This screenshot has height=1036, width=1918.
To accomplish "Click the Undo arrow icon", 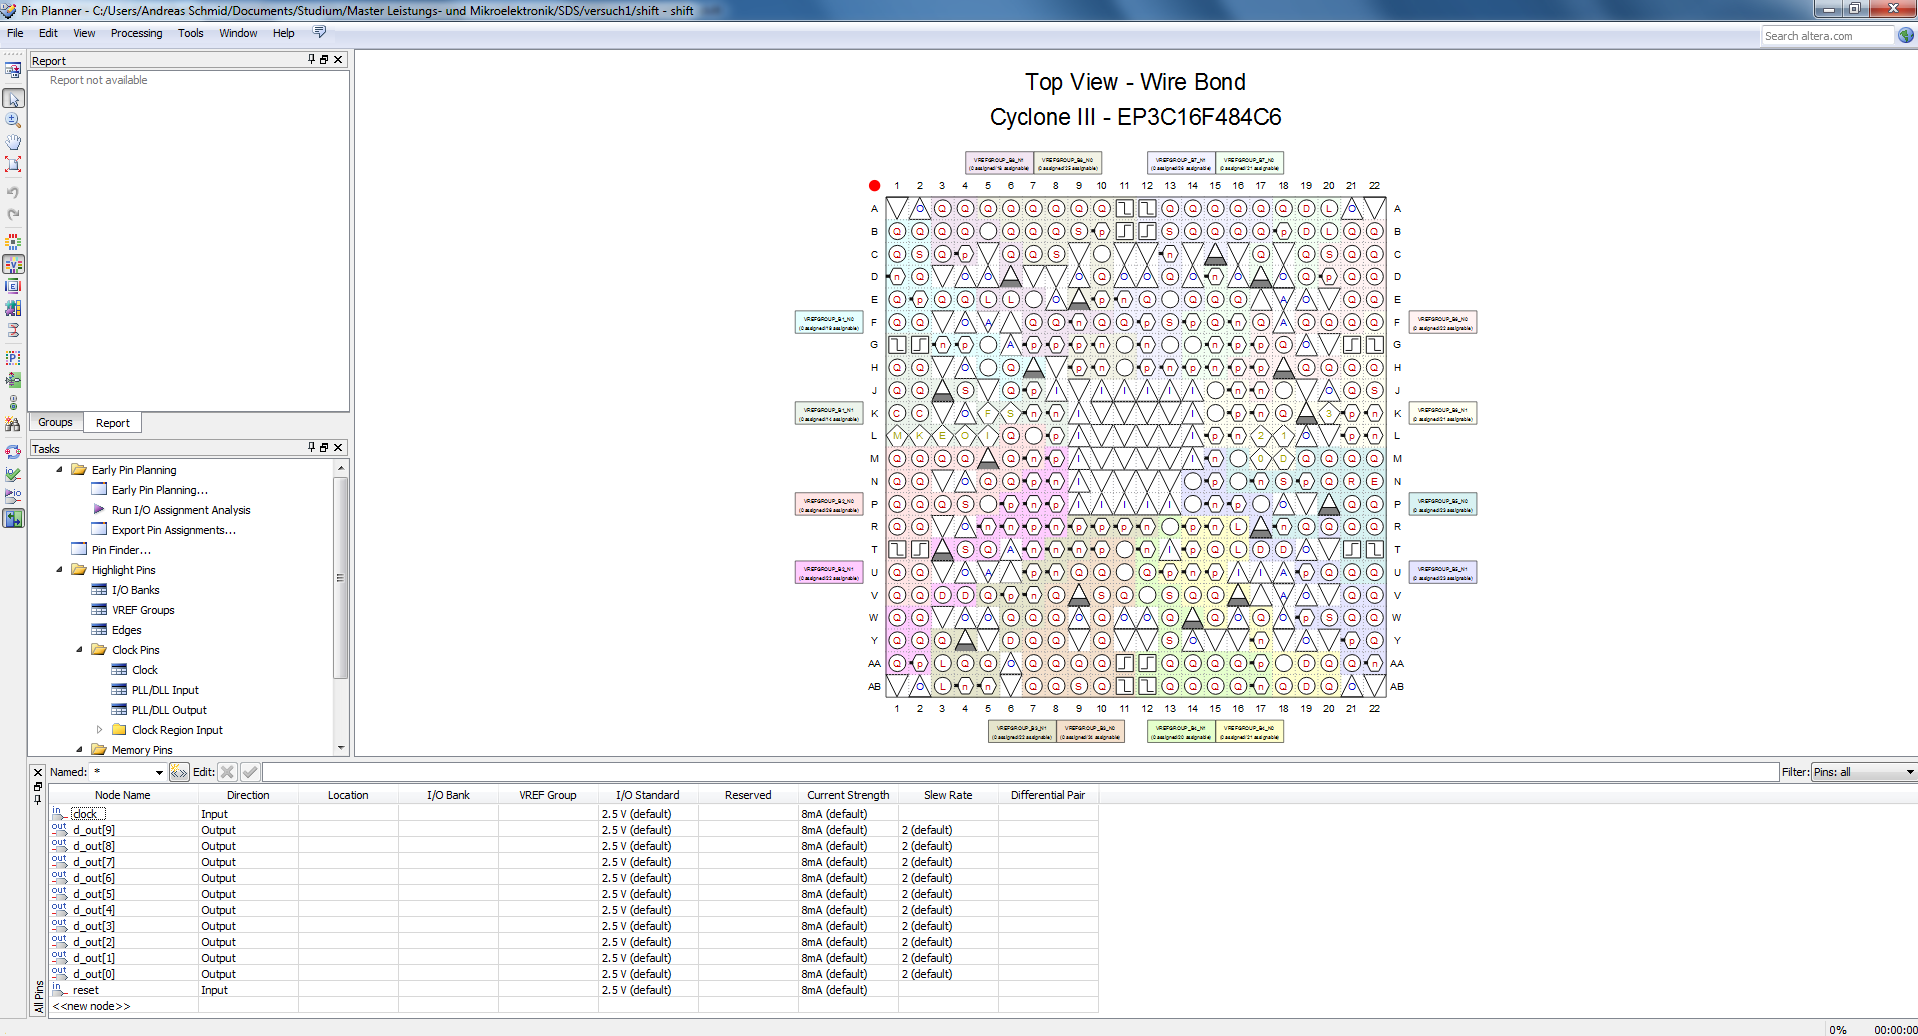I will pos(13,192).
